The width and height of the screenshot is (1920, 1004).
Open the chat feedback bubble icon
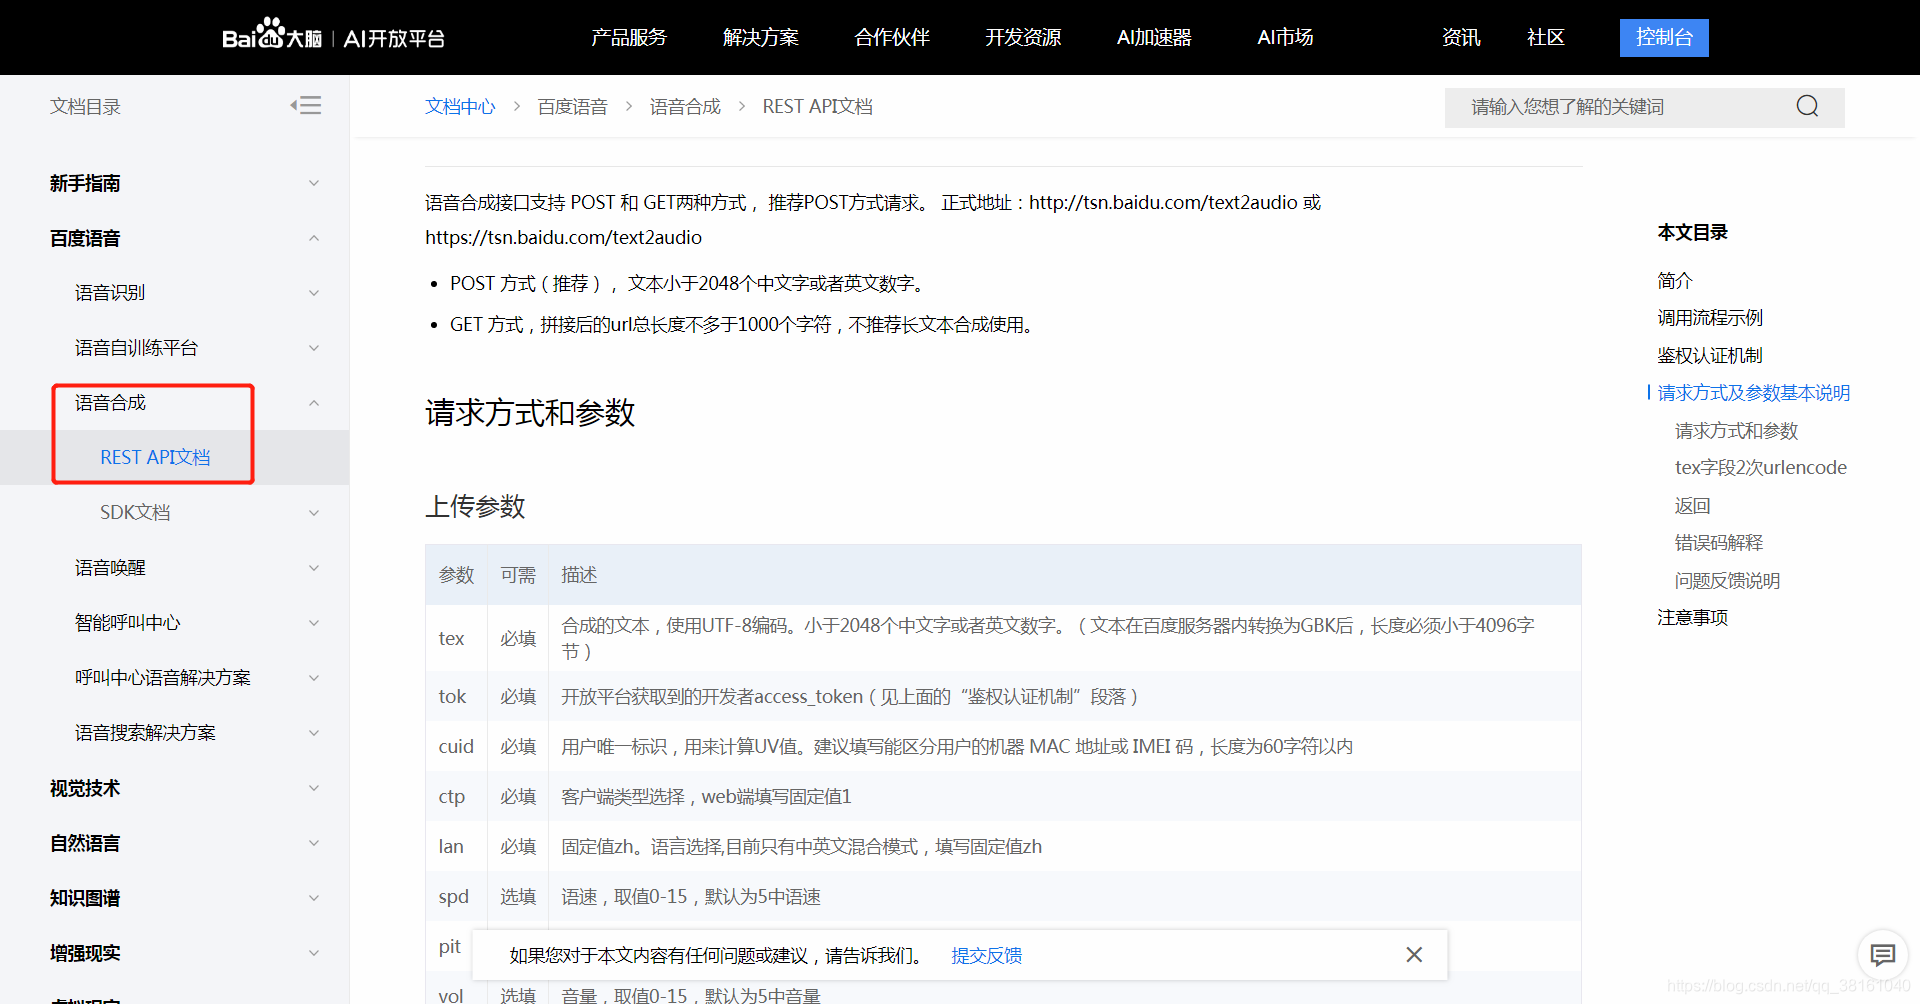1883,955
